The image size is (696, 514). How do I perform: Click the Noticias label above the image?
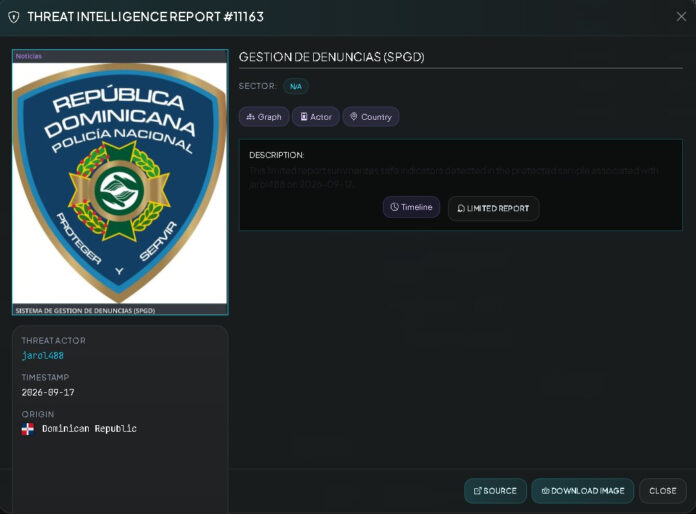[x=29, y=56]
